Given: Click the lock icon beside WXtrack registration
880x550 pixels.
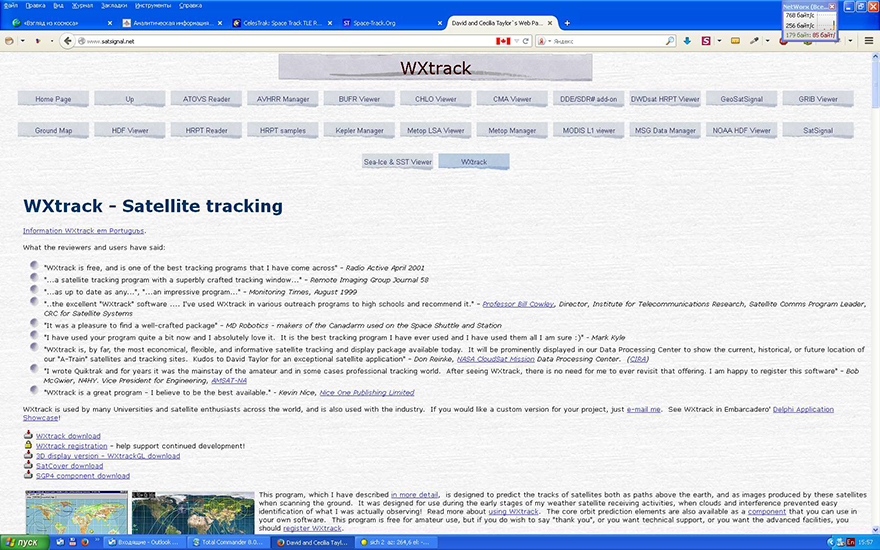Looking at the screenshot, I should point(28,445).
